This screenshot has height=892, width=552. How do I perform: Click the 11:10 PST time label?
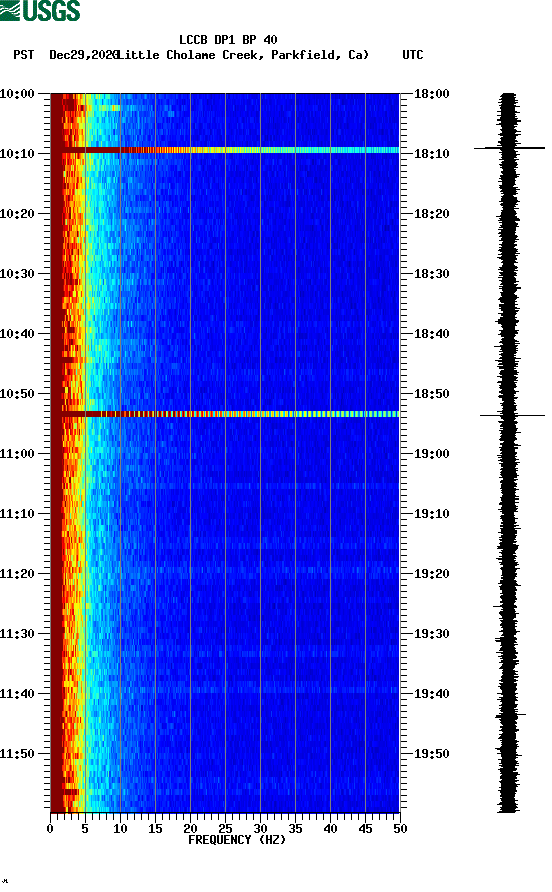coord(17,514)
